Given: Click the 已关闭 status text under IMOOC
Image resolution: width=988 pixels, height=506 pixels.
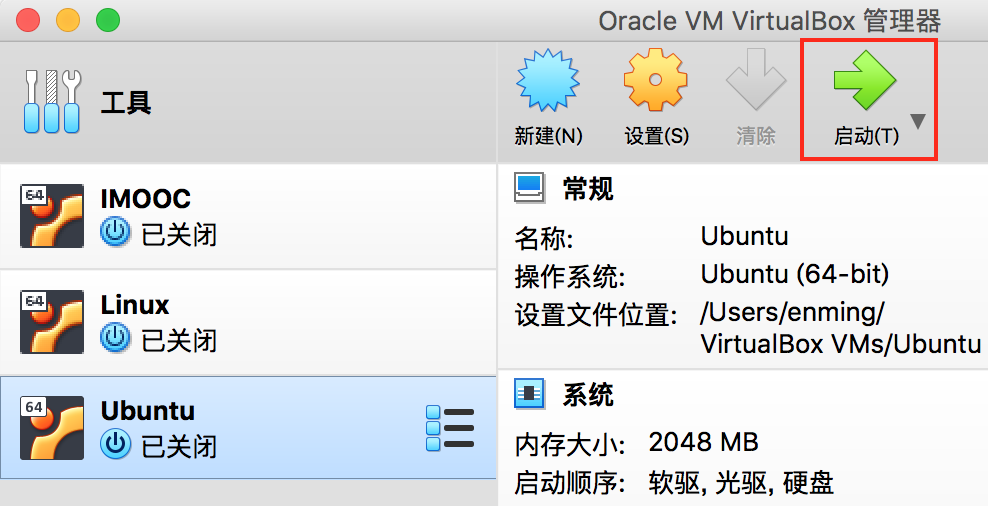Looking at the screenshot, I should coord(179,235).
